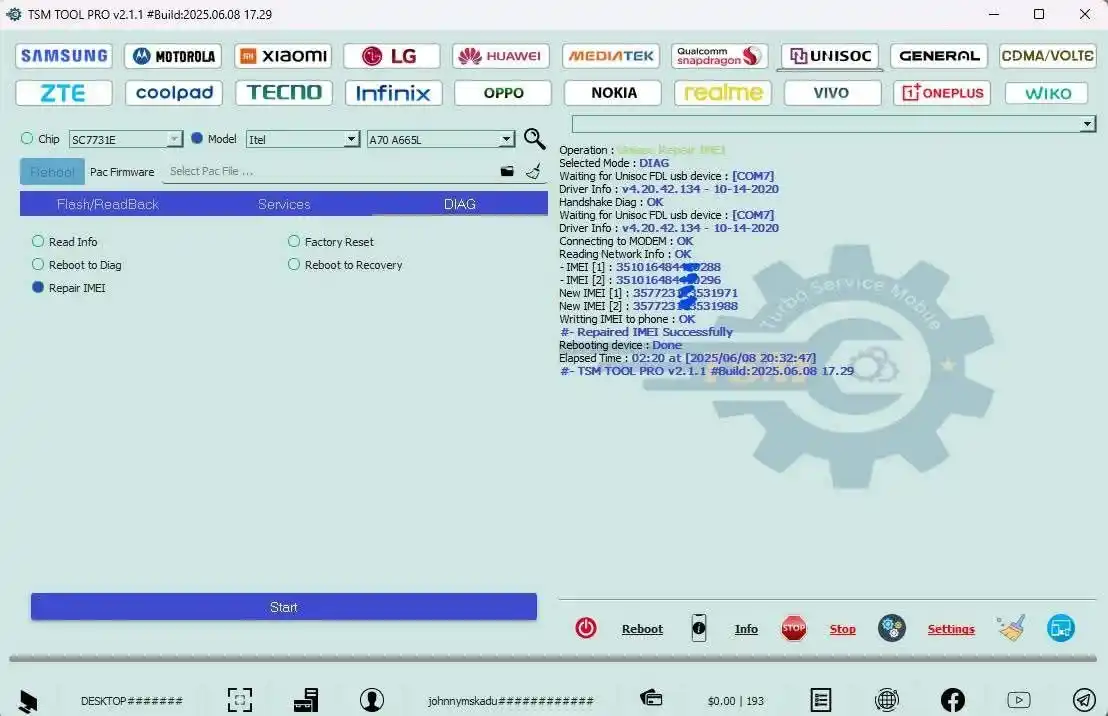Click the red power Reboot icon
The height and width of the screenshot is (716, 1108).
pyautogui.click(x=586, y=628)
